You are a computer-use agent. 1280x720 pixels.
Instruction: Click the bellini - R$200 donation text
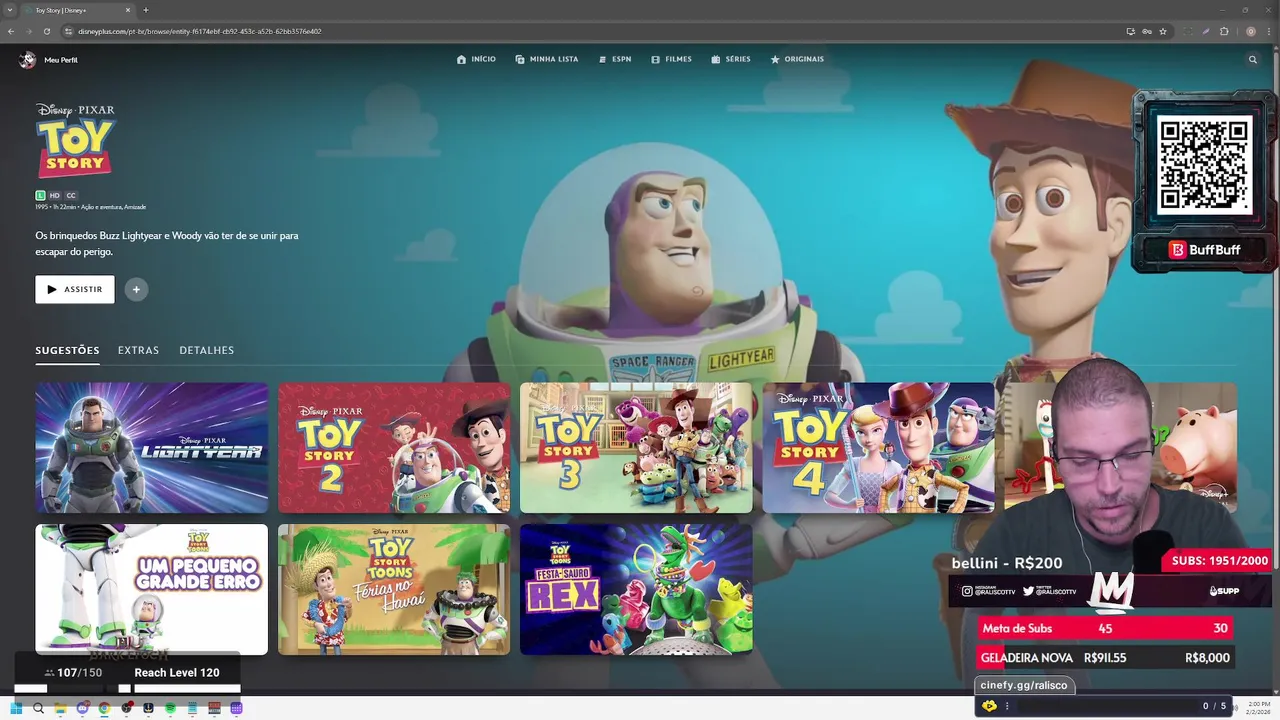coord(1007,563)
